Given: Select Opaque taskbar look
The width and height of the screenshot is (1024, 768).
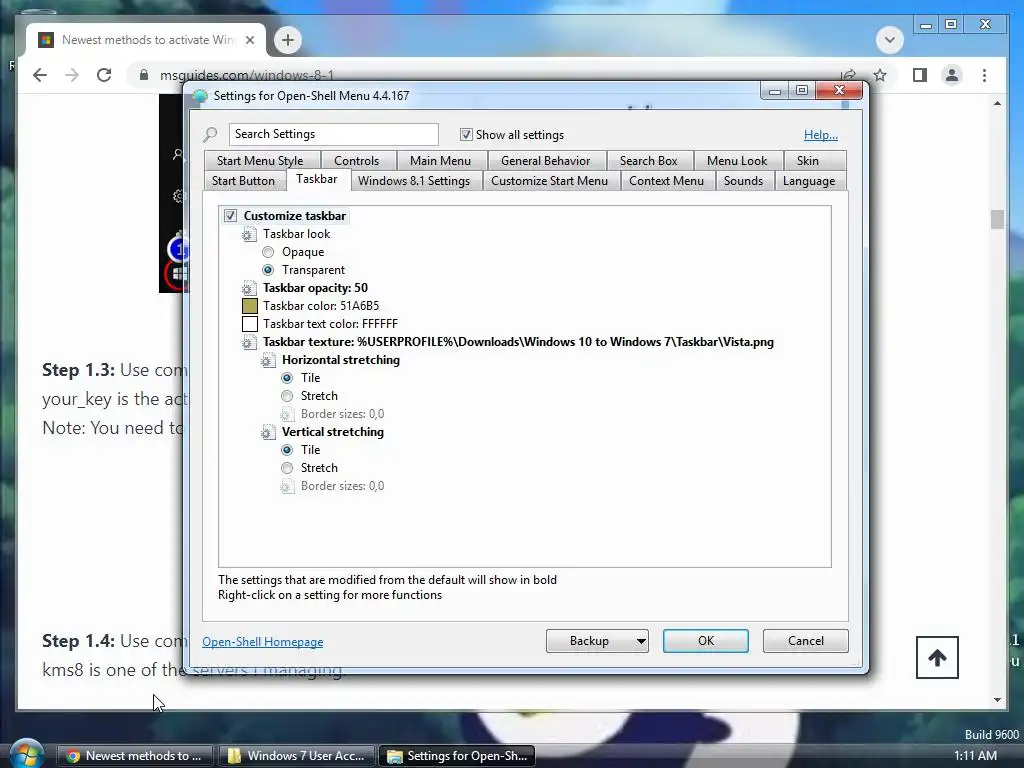Looking at the screenshot, I should 268,252.
